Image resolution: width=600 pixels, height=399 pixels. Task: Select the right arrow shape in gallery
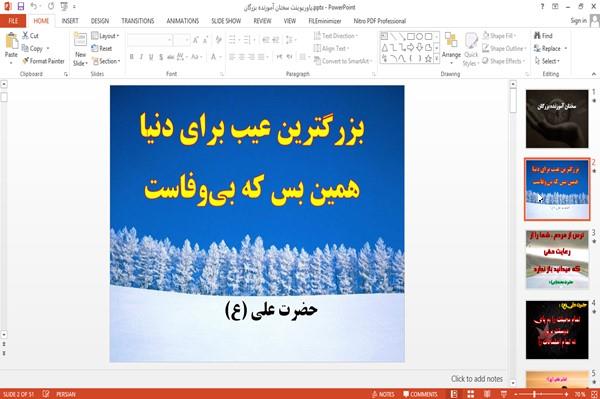[x=411, y=47]
